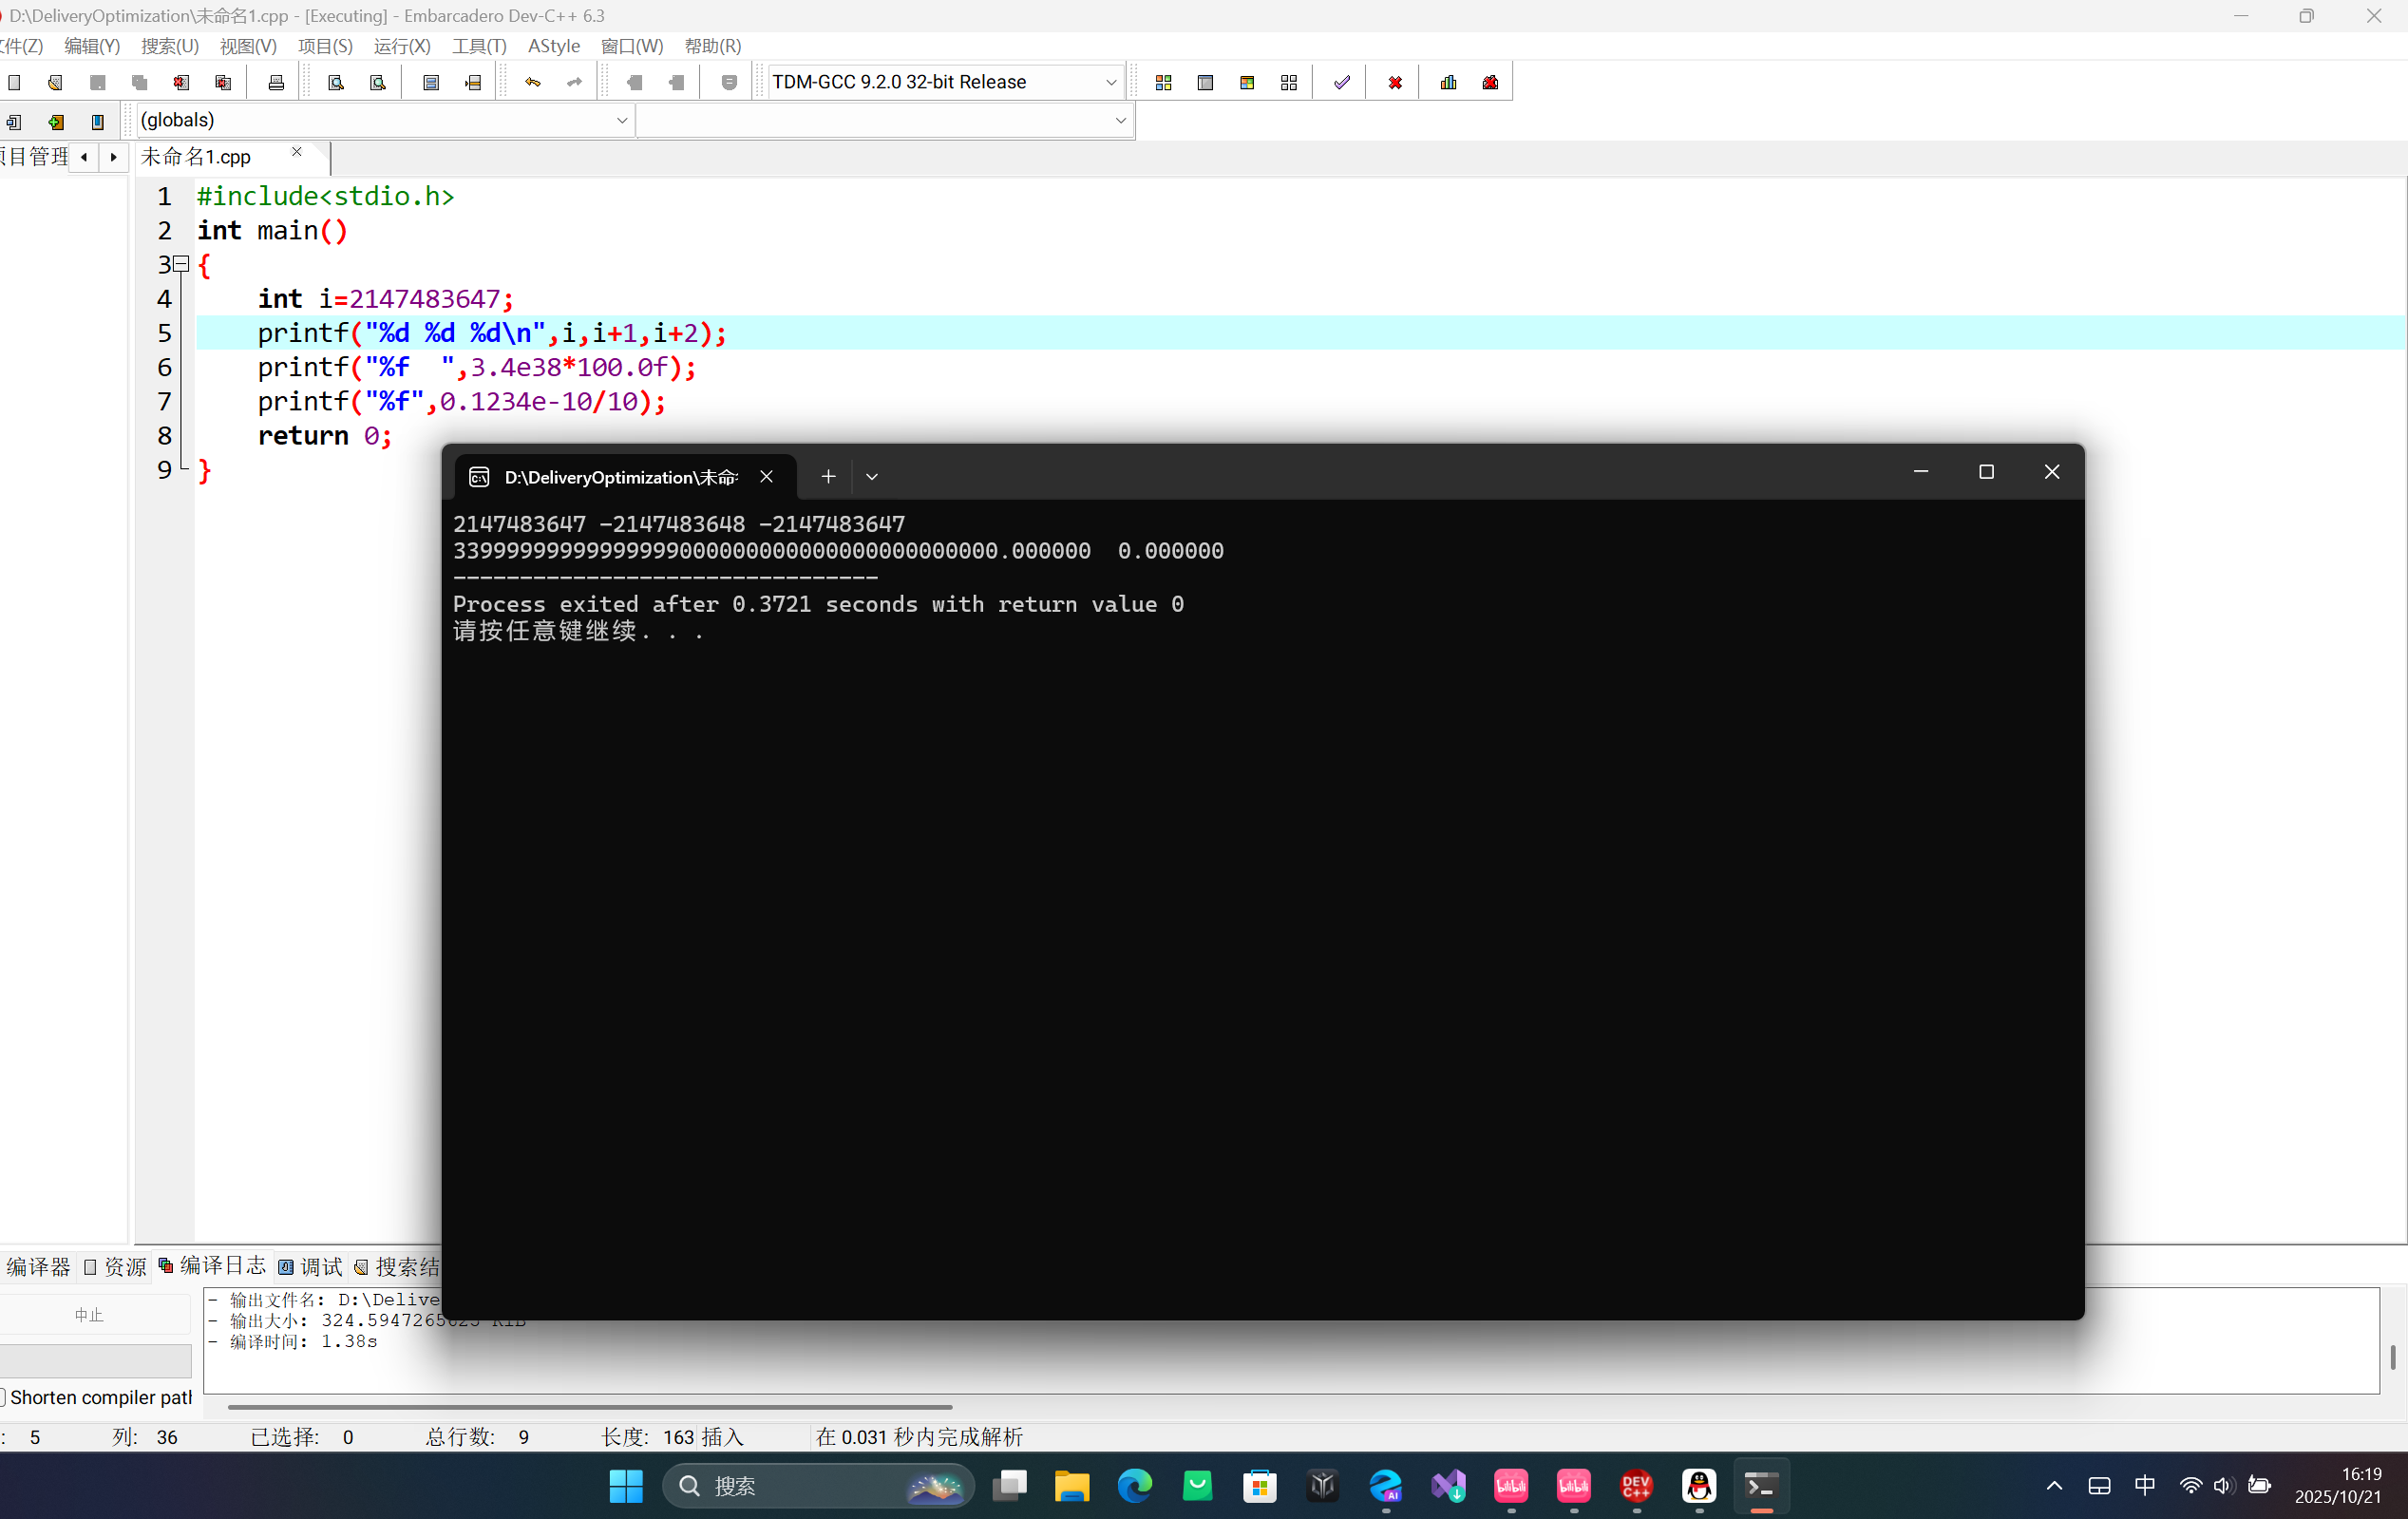Screen dimensions: 2408x1519
Task: Click the Profile Analysis bar chart icon
Action: [x=1448, y=83]
